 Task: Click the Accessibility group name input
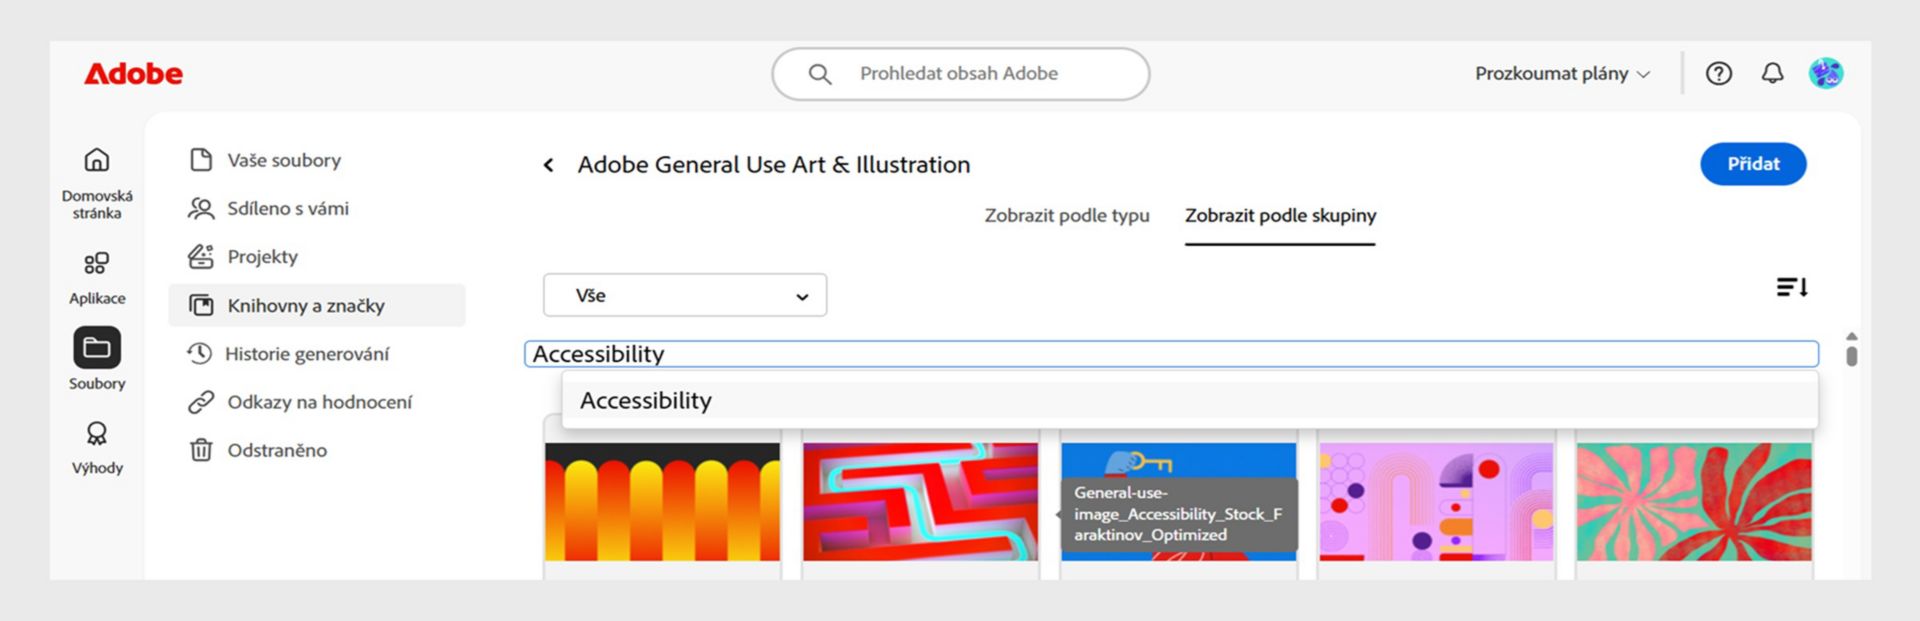1171,354
